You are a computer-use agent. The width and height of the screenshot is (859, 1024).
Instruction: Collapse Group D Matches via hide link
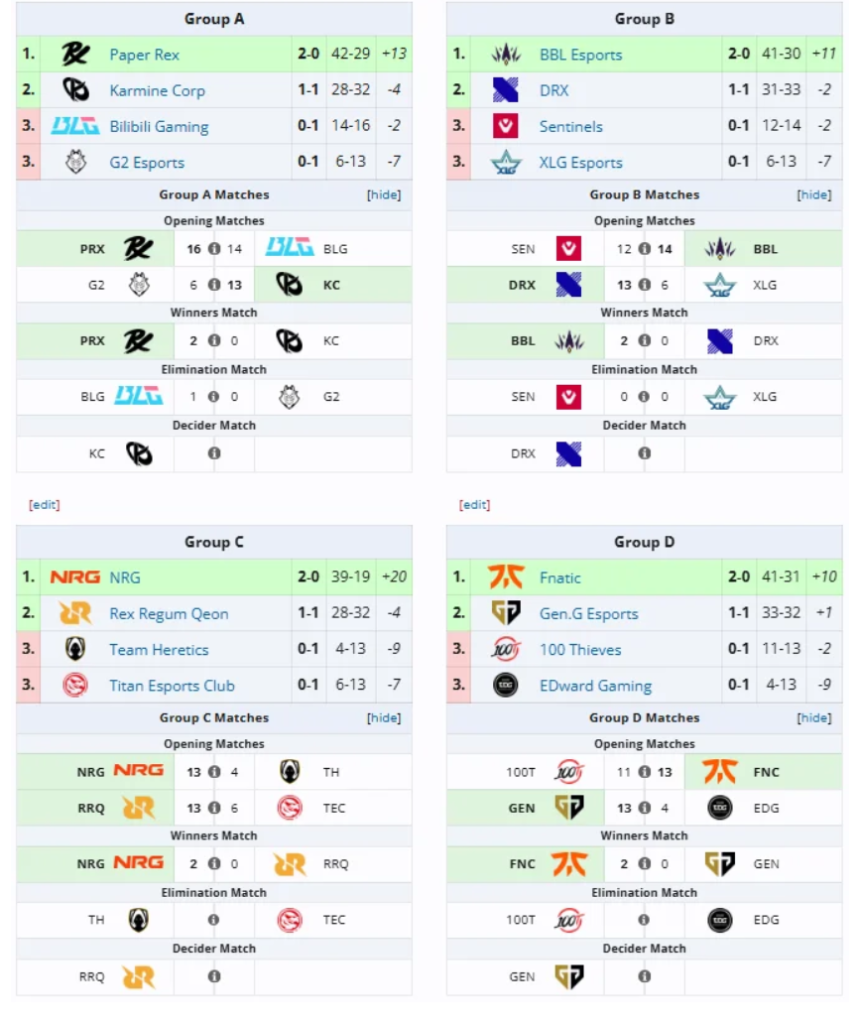(x=814, y=718)
